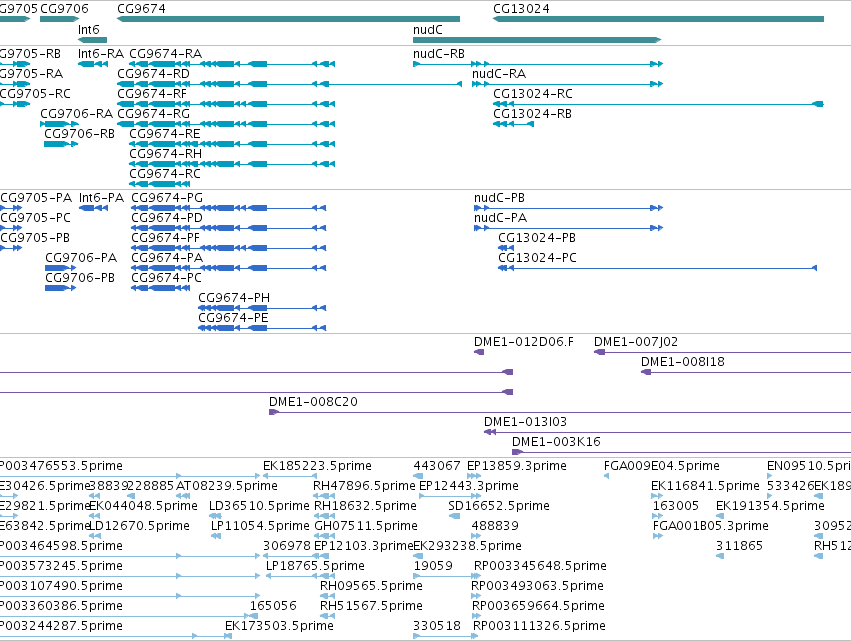This screenshot has width=851, height=641.
Task: Click the Int6 gene arrow
Action: click(92, 40)
